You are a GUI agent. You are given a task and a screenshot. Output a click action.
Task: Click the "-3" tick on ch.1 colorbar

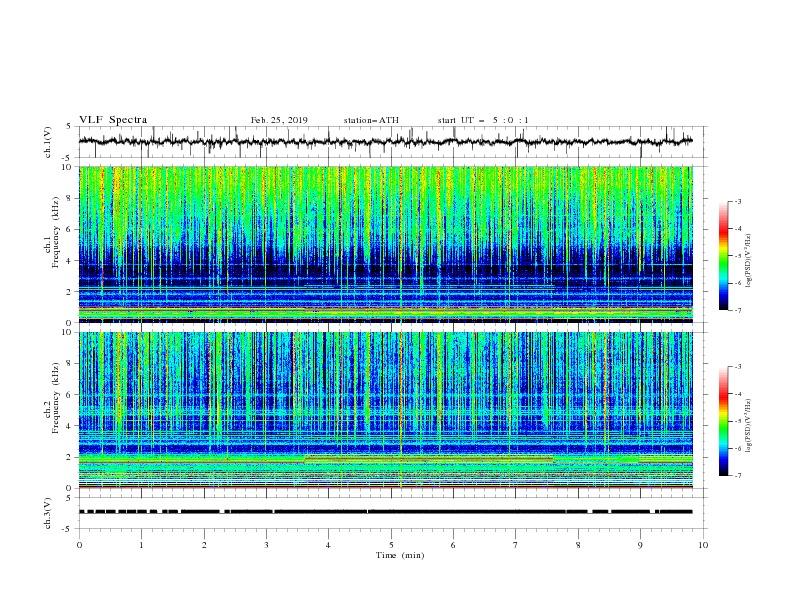click(737, 201)
